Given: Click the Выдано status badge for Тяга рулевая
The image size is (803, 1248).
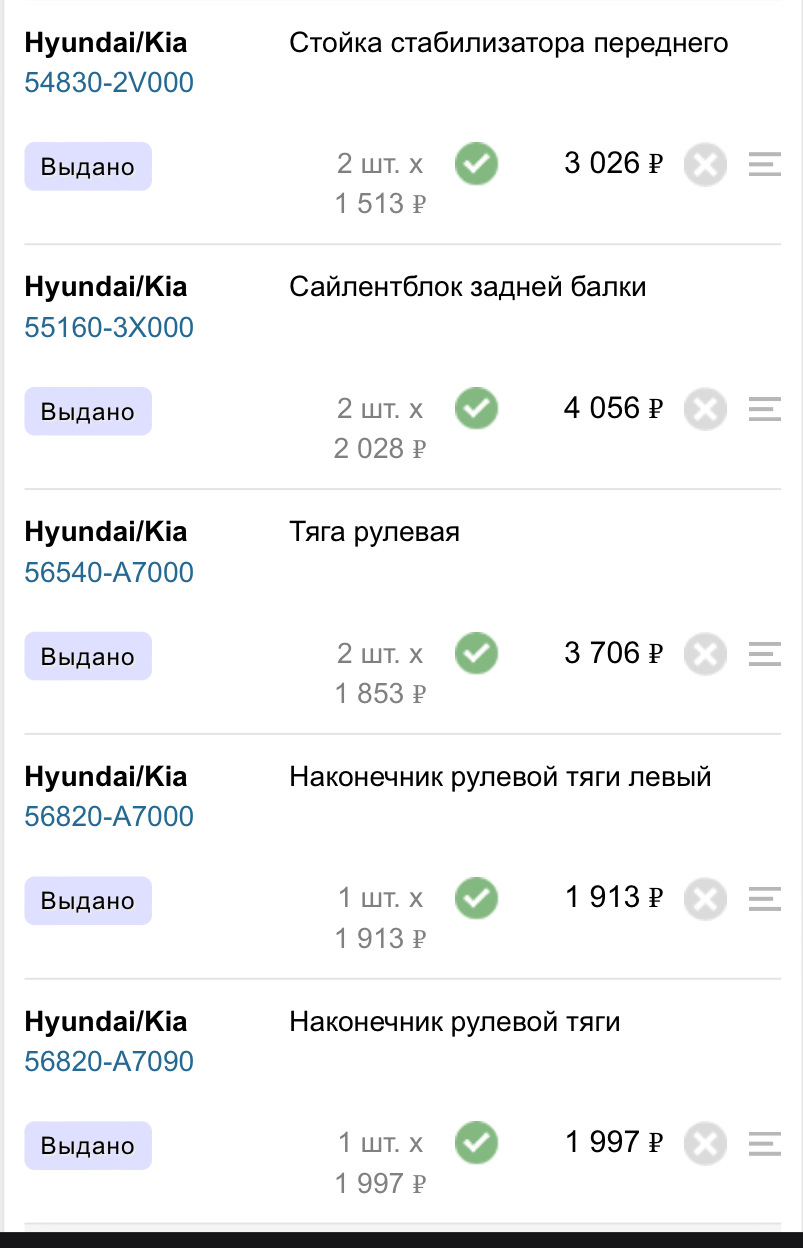Looking at the screenshot, I should (x=87, y=655).
